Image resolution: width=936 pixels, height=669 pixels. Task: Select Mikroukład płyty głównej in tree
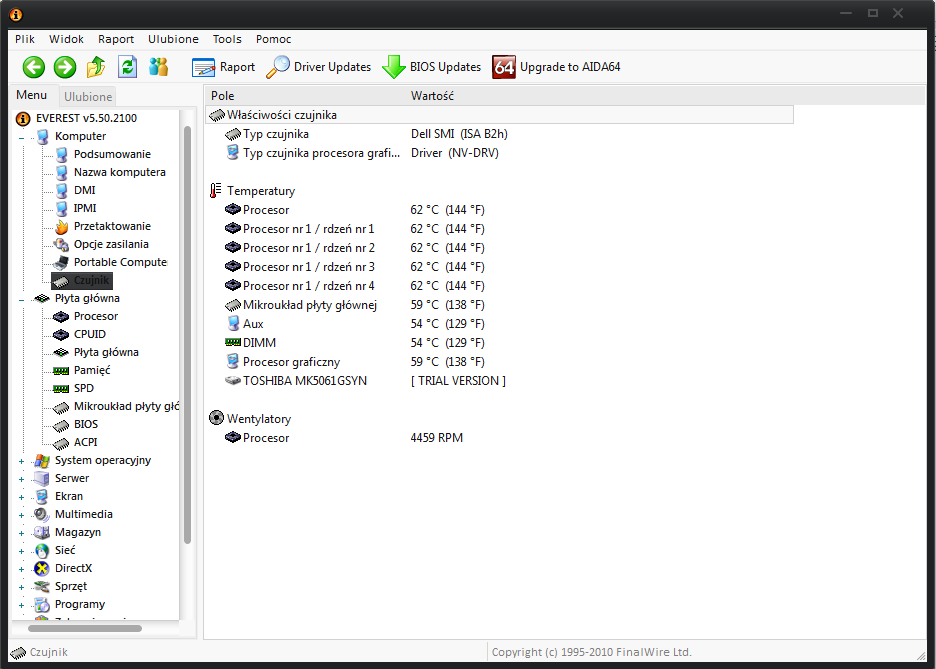(x=126, y=406)
